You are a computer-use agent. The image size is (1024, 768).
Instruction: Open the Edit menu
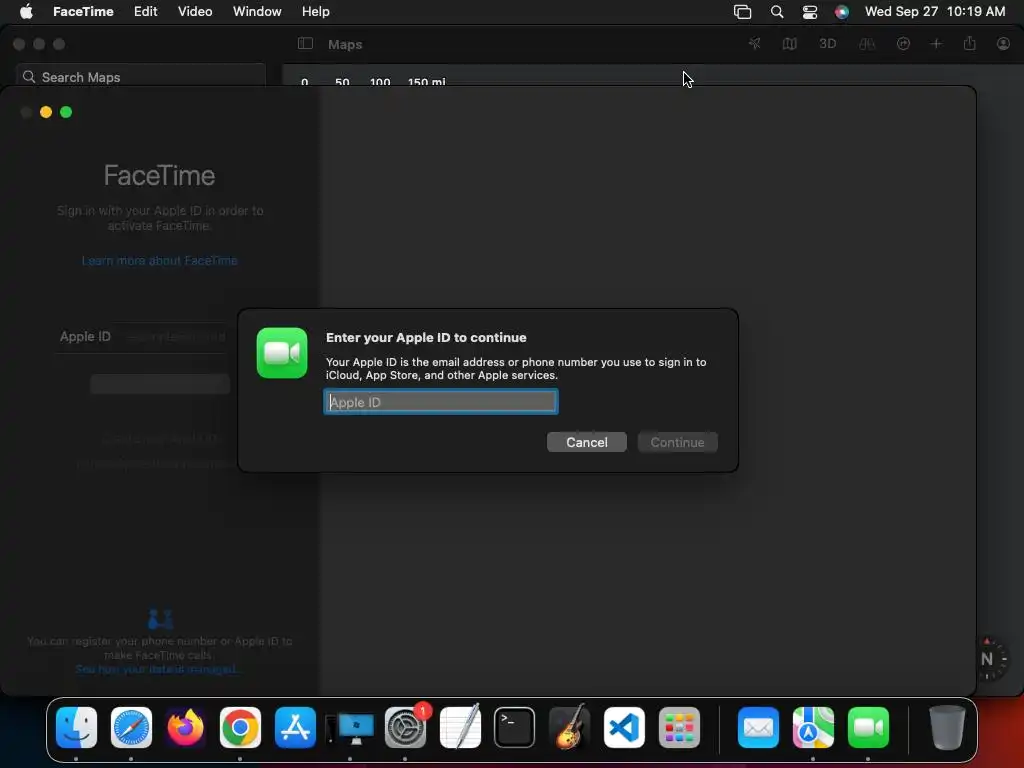coord(146,12)
